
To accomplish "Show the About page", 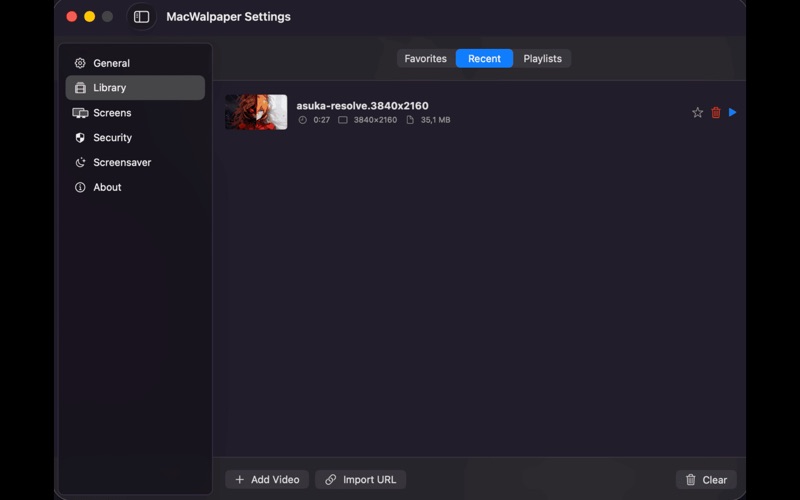I will (x=135, y=187).
